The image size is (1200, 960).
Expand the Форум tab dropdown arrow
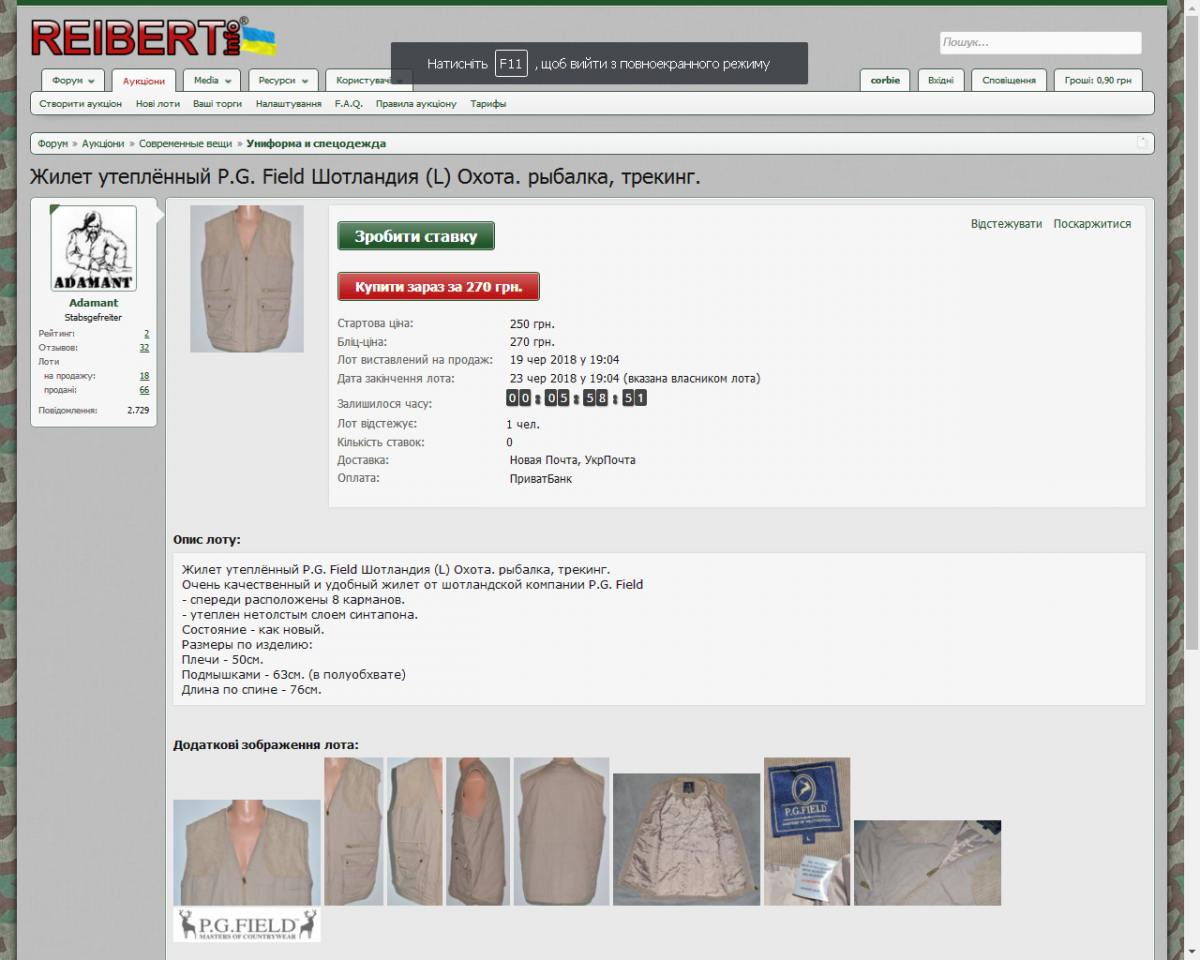91,81
